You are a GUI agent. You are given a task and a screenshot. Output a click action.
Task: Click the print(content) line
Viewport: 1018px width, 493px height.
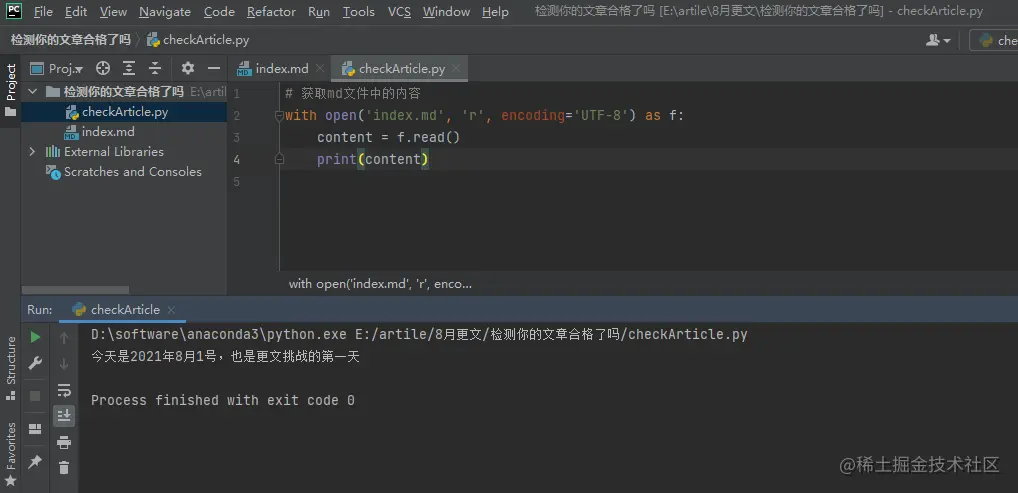(373, 159)
